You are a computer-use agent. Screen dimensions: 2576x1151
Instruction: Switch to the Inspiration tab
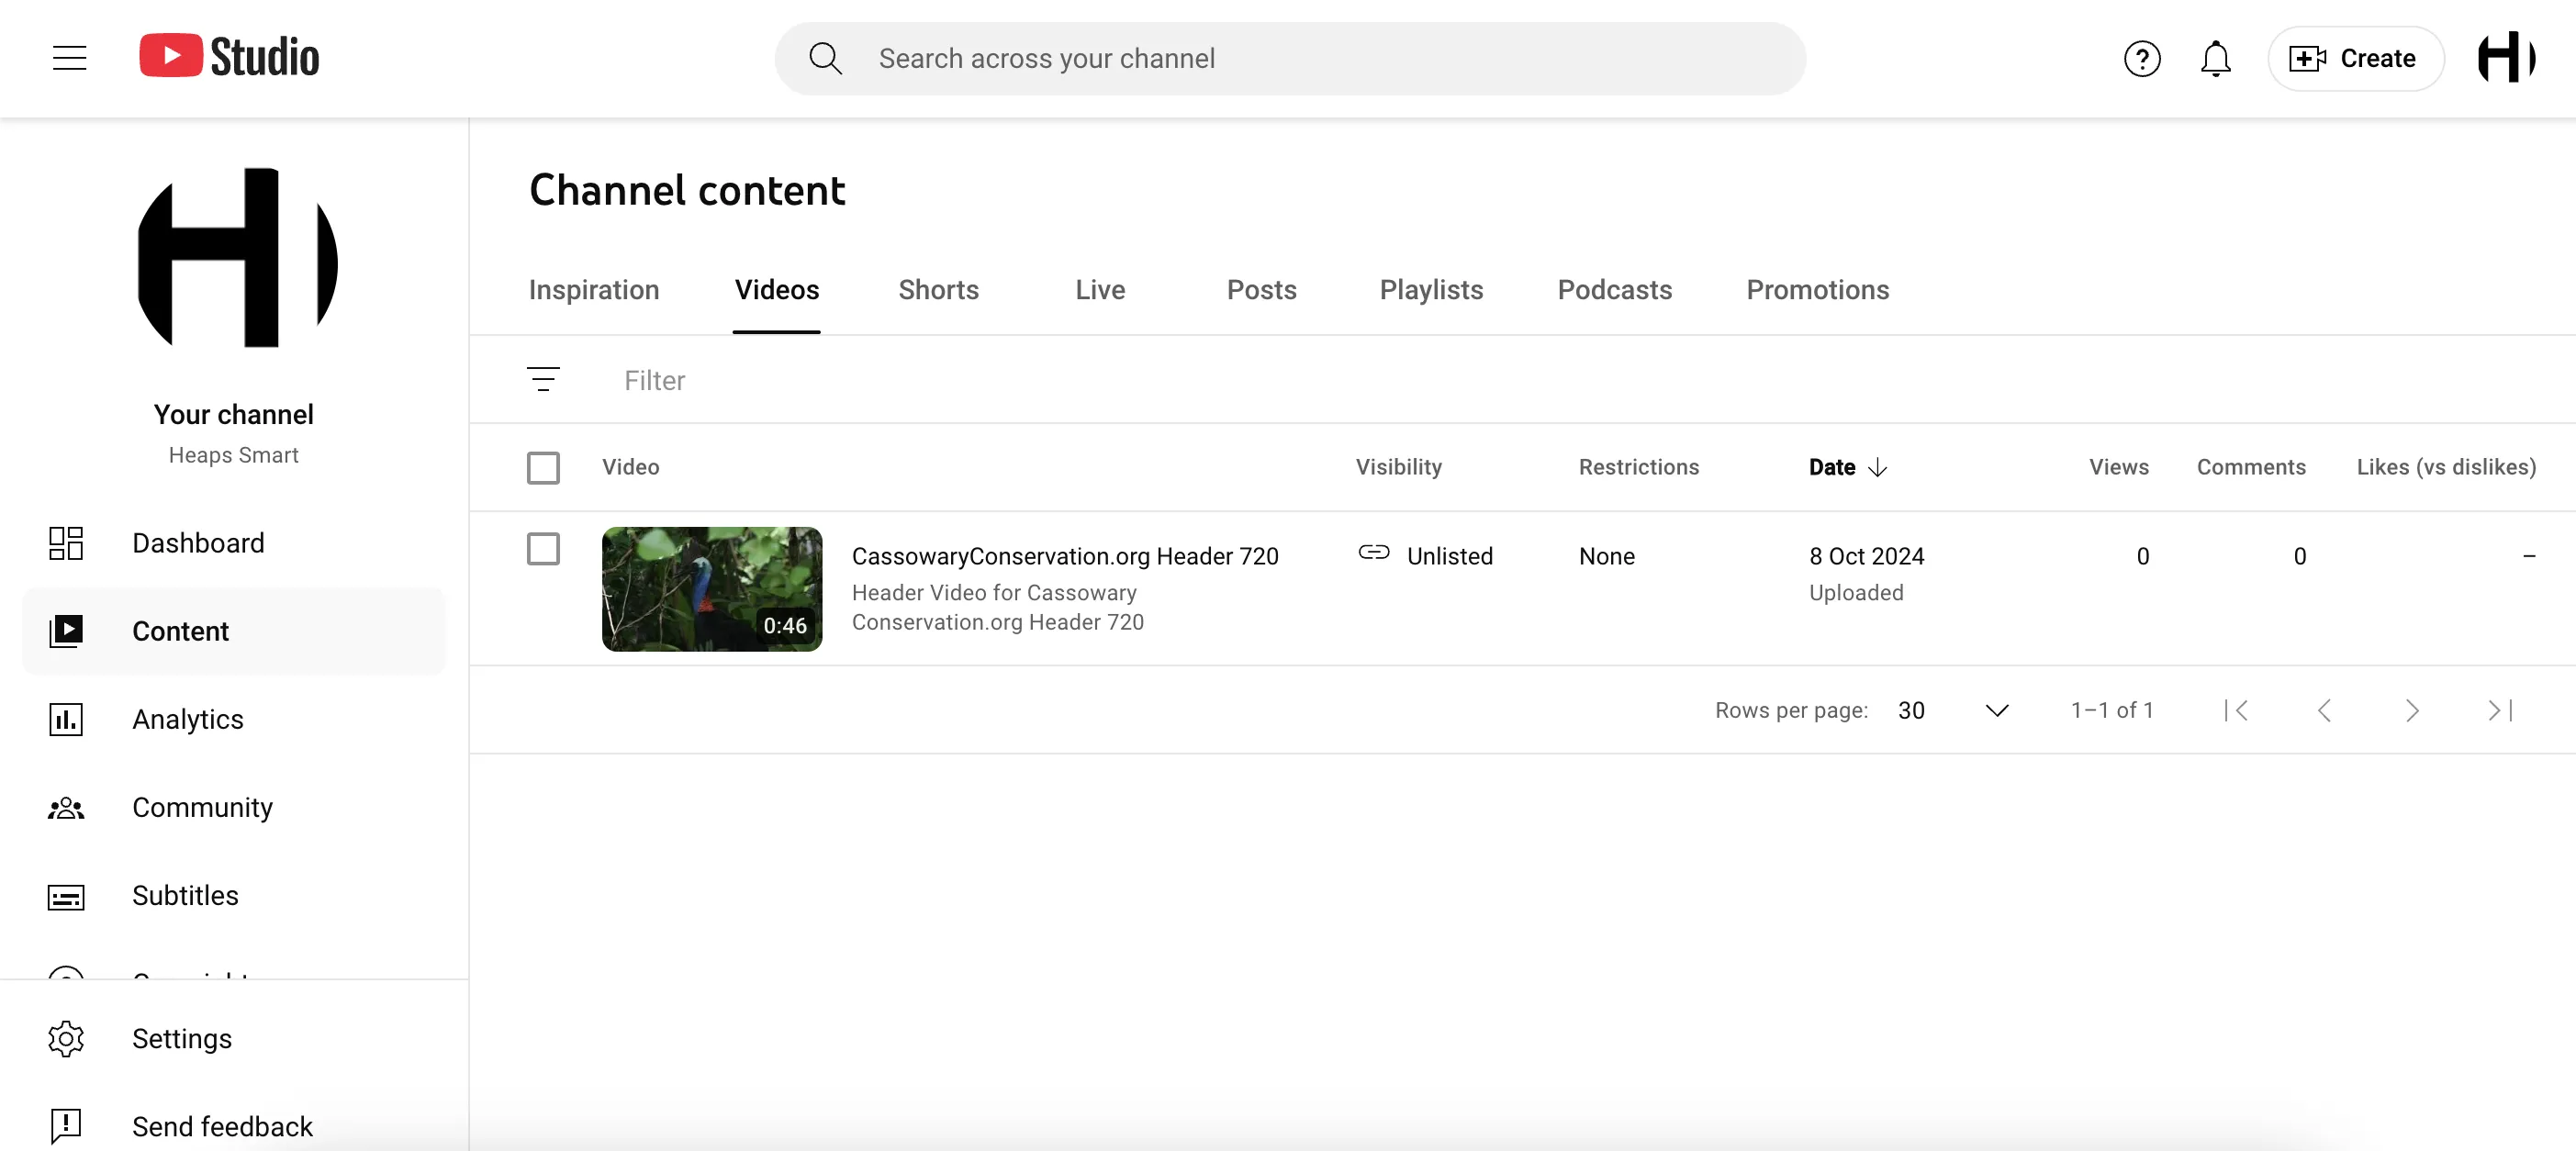(x=594, y=290)
